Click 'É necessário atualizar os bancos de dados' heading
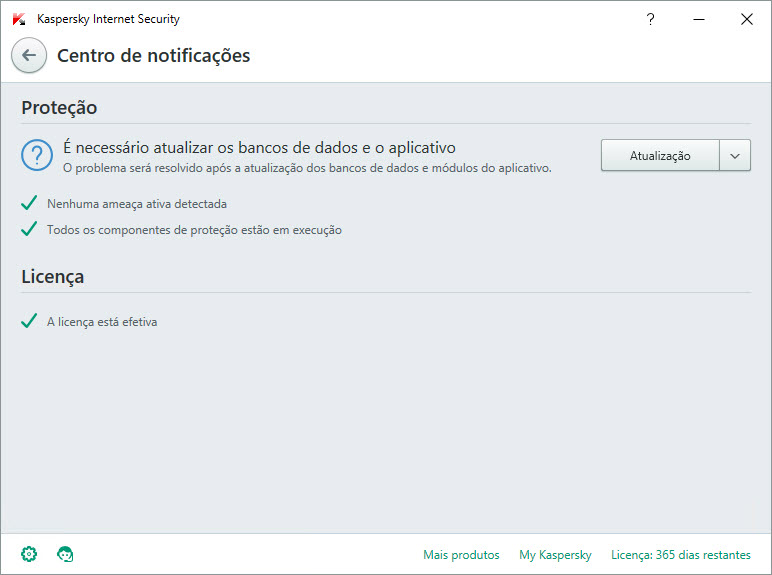This screenshot has height=575, width=772. (x=259, y=148)
